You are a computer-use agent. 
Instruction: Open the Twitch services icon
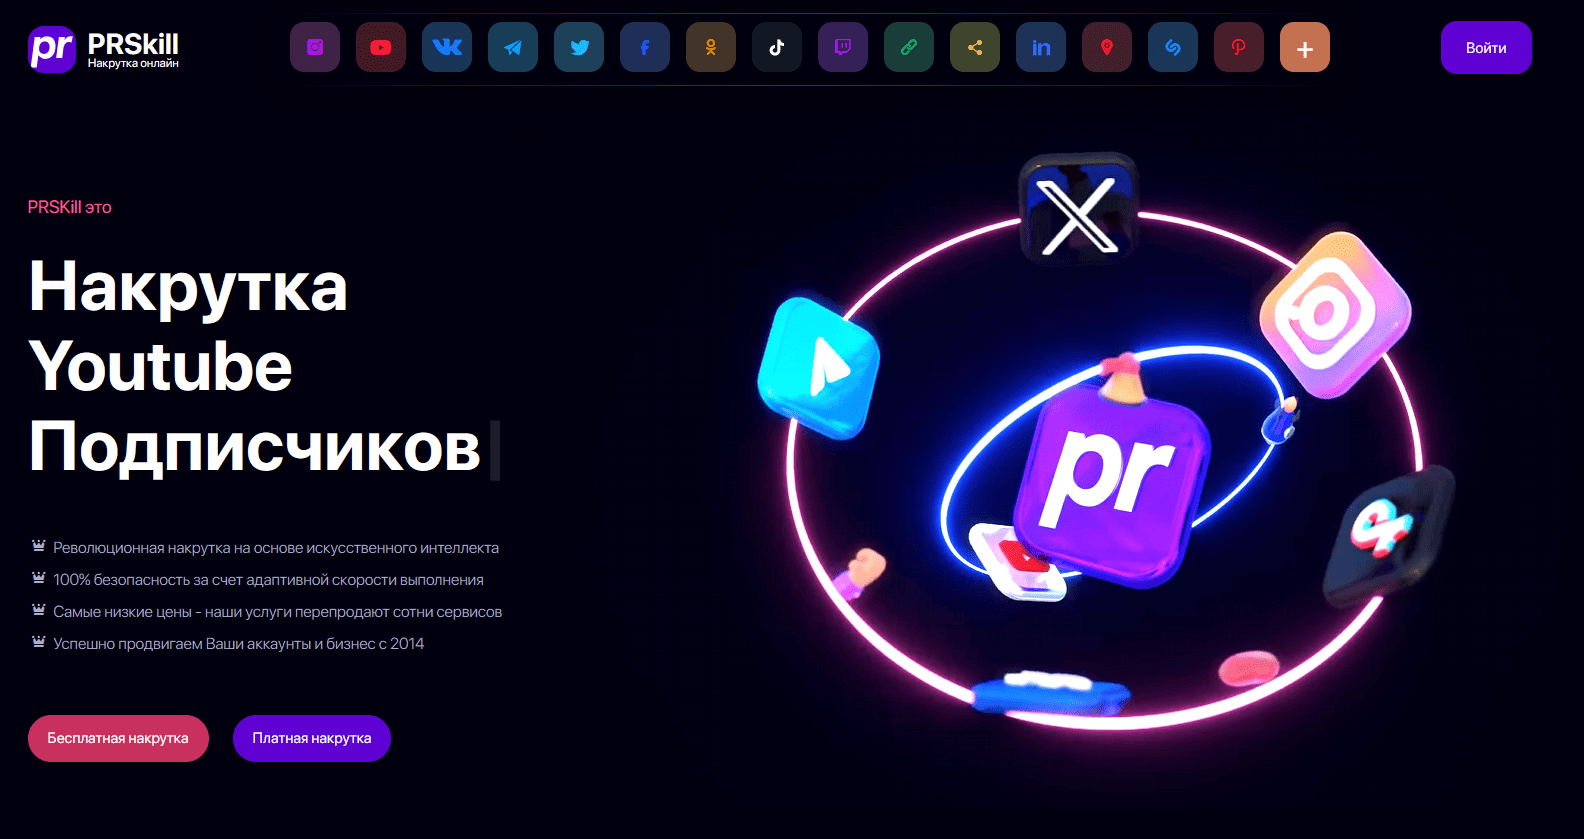click(843, 47)
